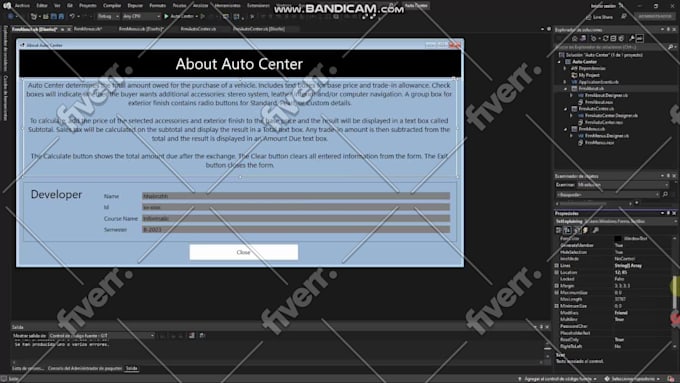Select the Developer group label

pos(56,194)
